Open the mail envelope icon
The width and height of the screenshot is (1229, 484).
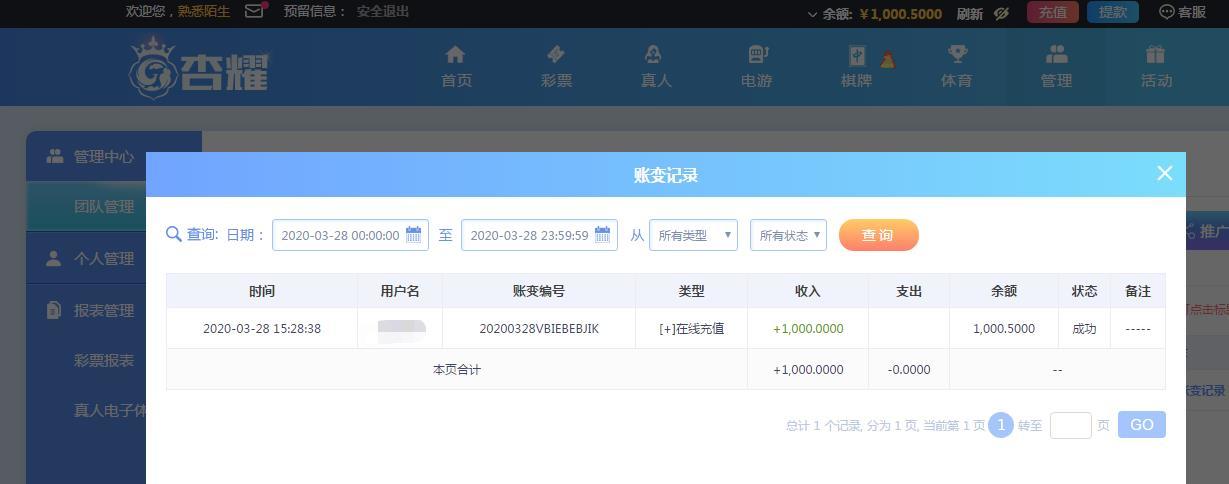[254, 12]
